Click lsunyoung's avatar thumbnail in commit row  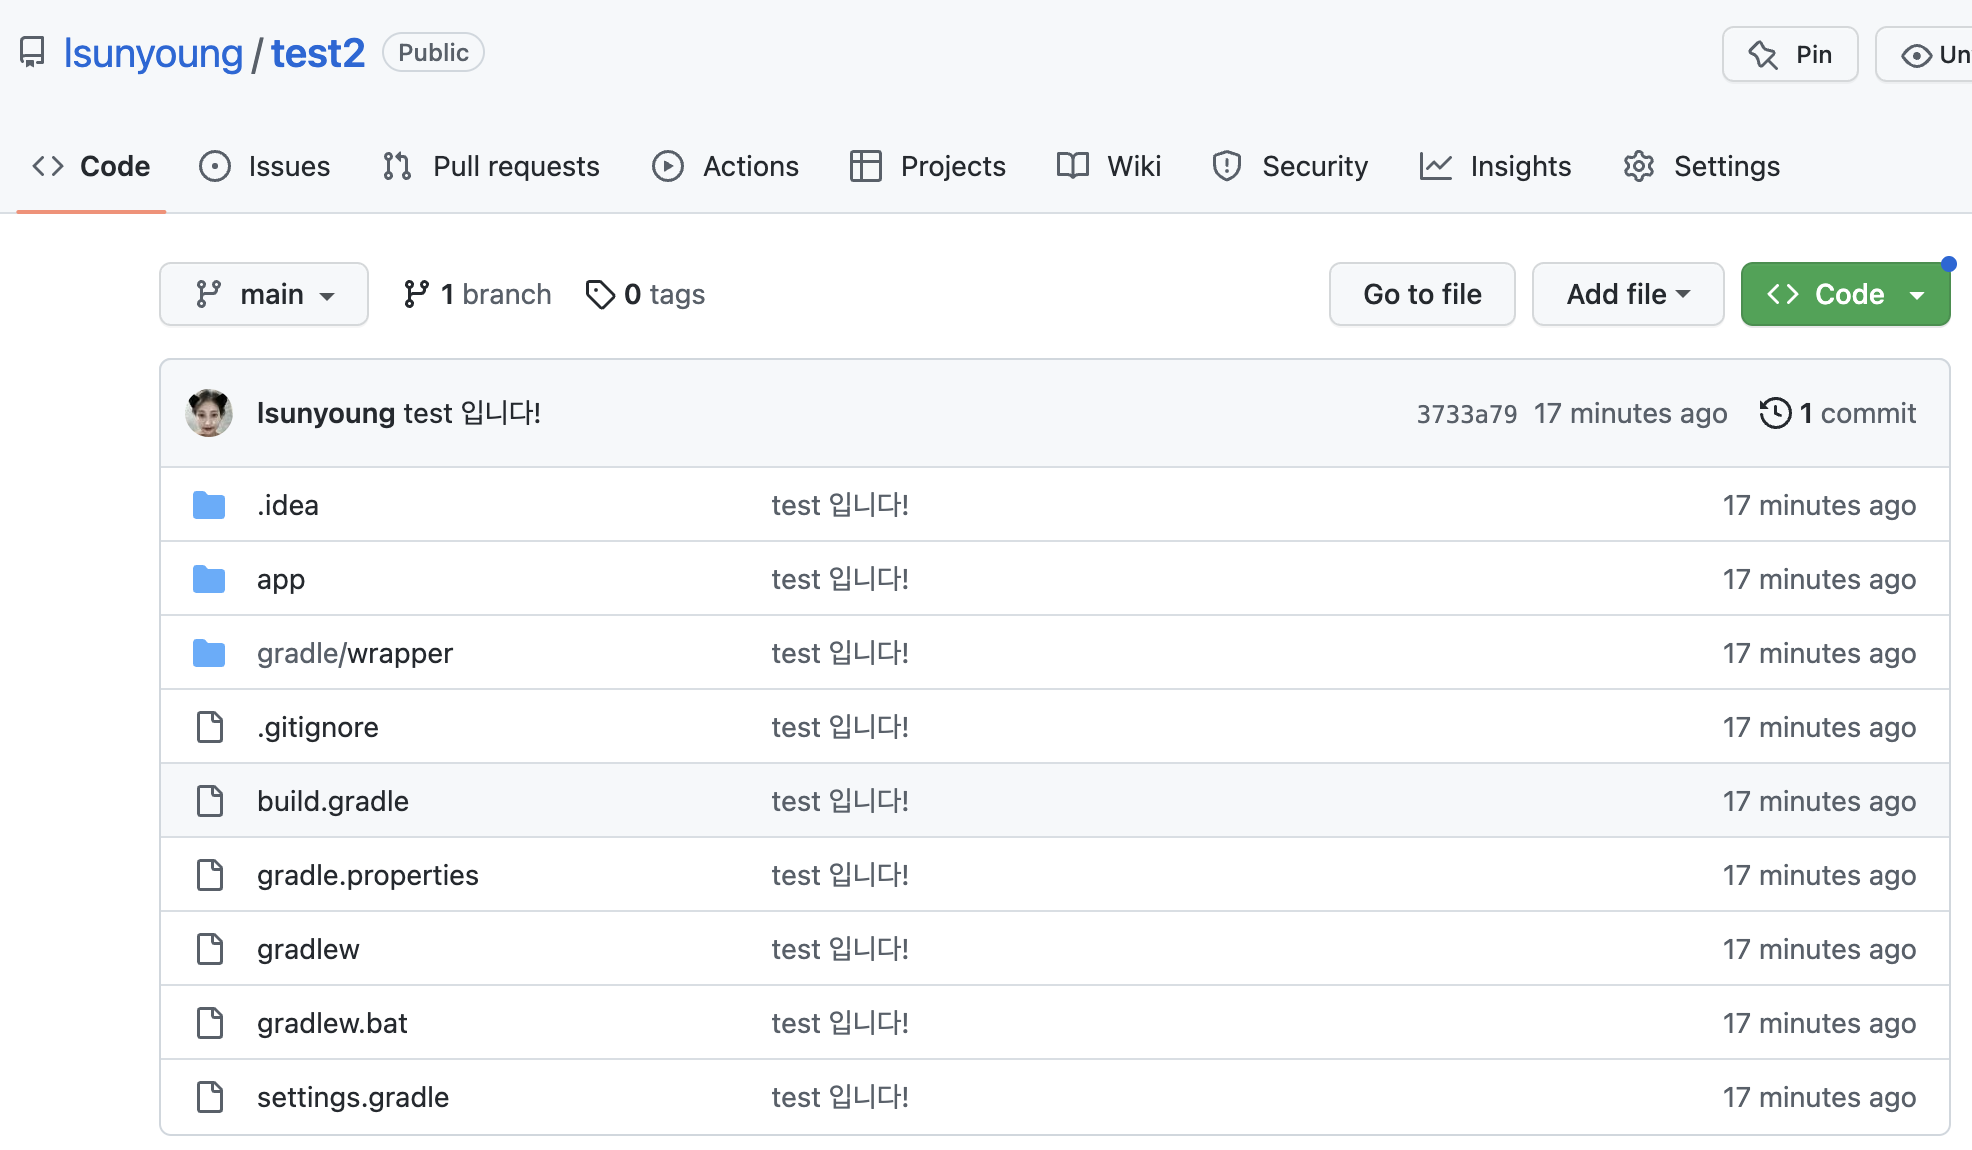[x=209, y=413]
